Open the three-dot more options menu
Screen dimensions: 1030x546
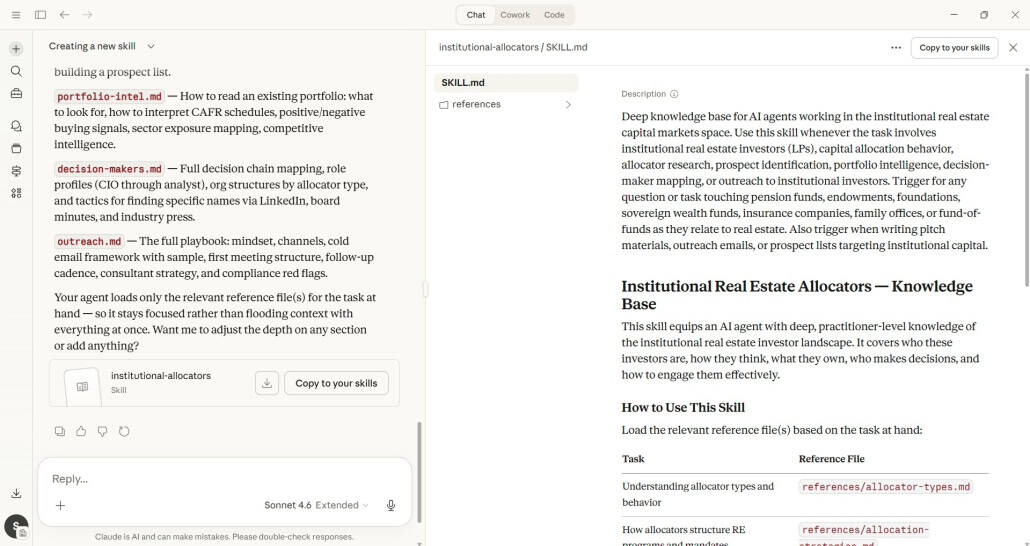895,47
